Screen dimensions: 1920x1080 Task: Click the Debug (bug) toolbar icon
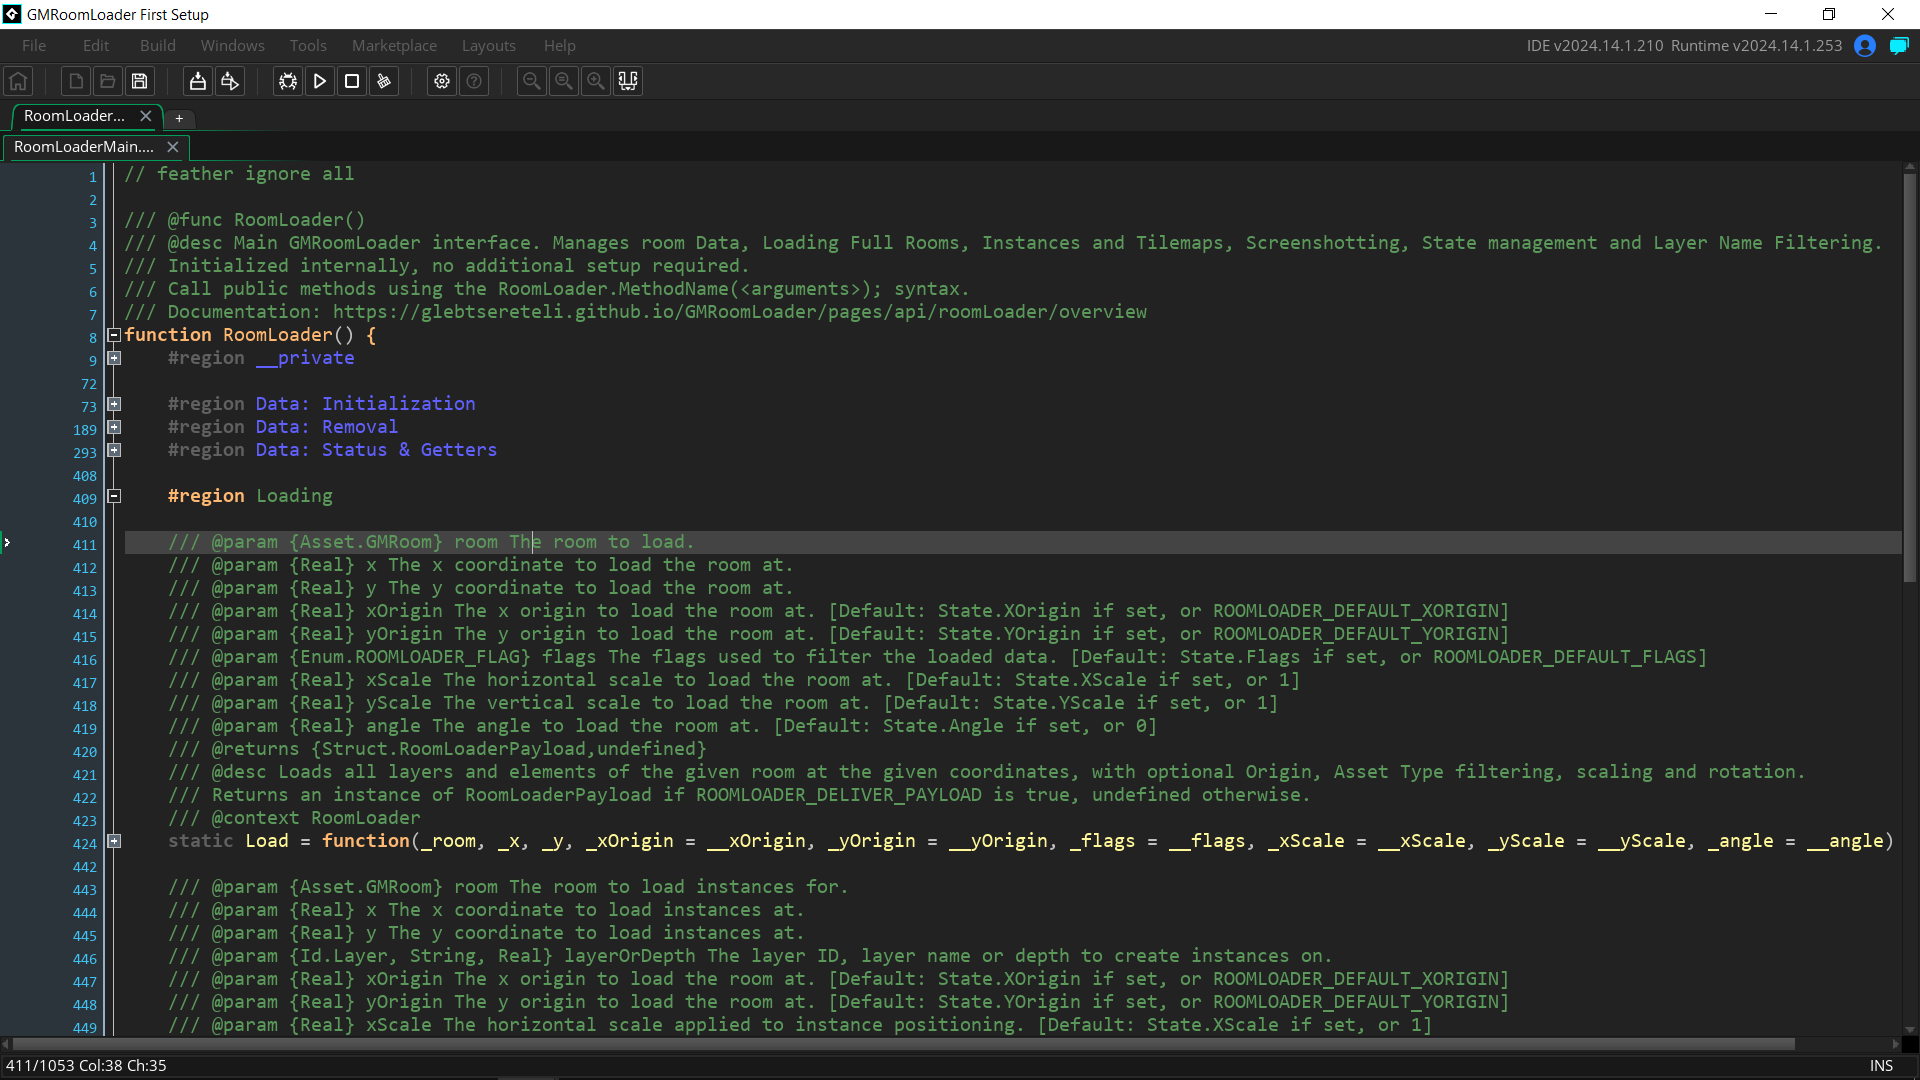pyautogui.click(x=288, y=82)
